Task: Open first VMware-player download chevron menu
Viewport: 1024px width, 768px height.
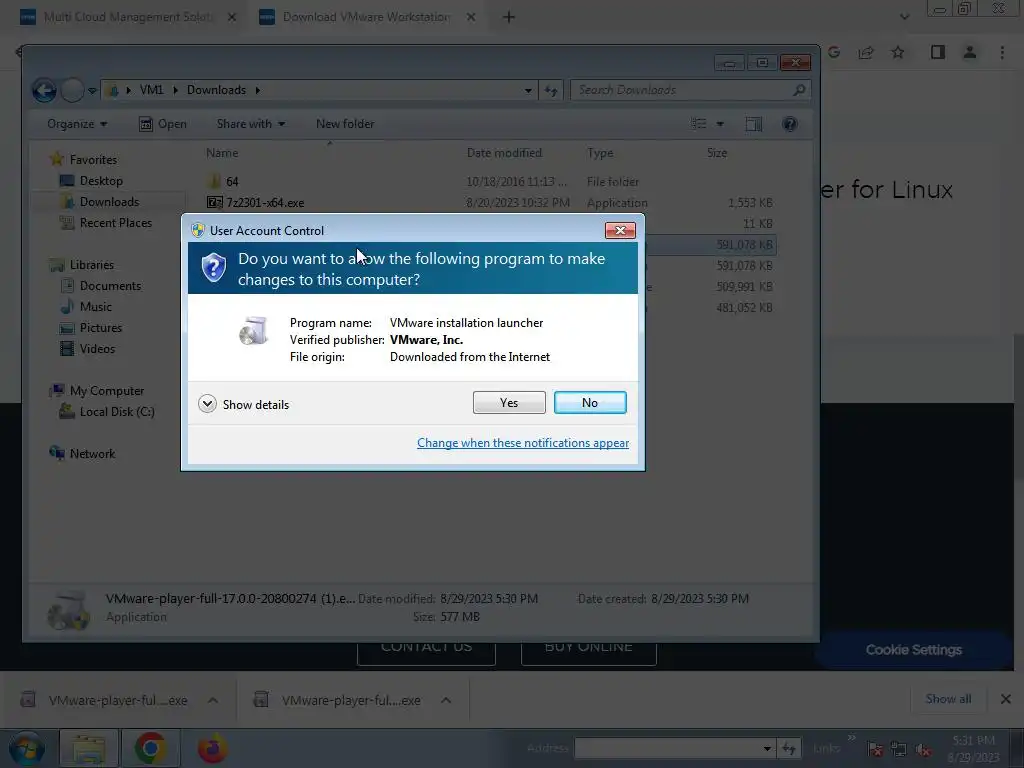Action: pyautogui.click(x=213, y=700)
